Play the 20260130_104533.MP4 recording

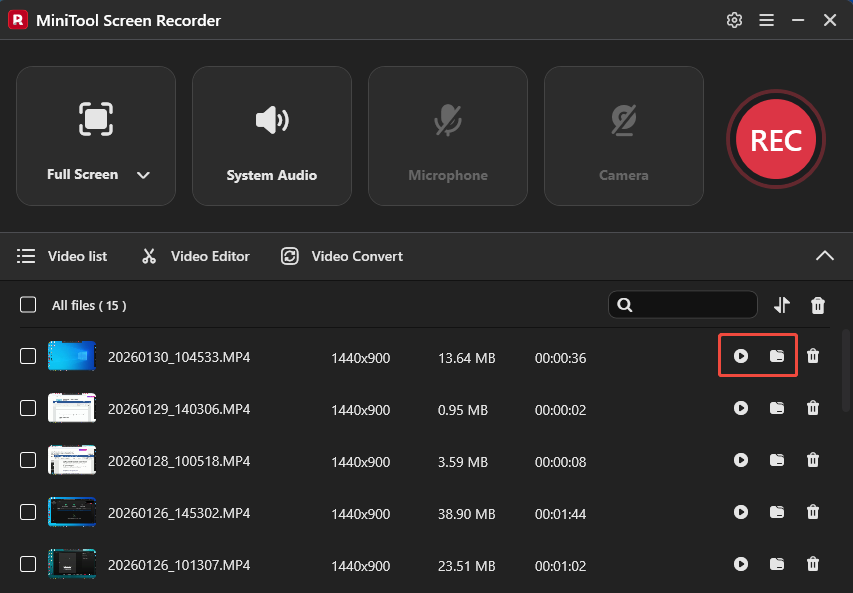coord(741,356)
